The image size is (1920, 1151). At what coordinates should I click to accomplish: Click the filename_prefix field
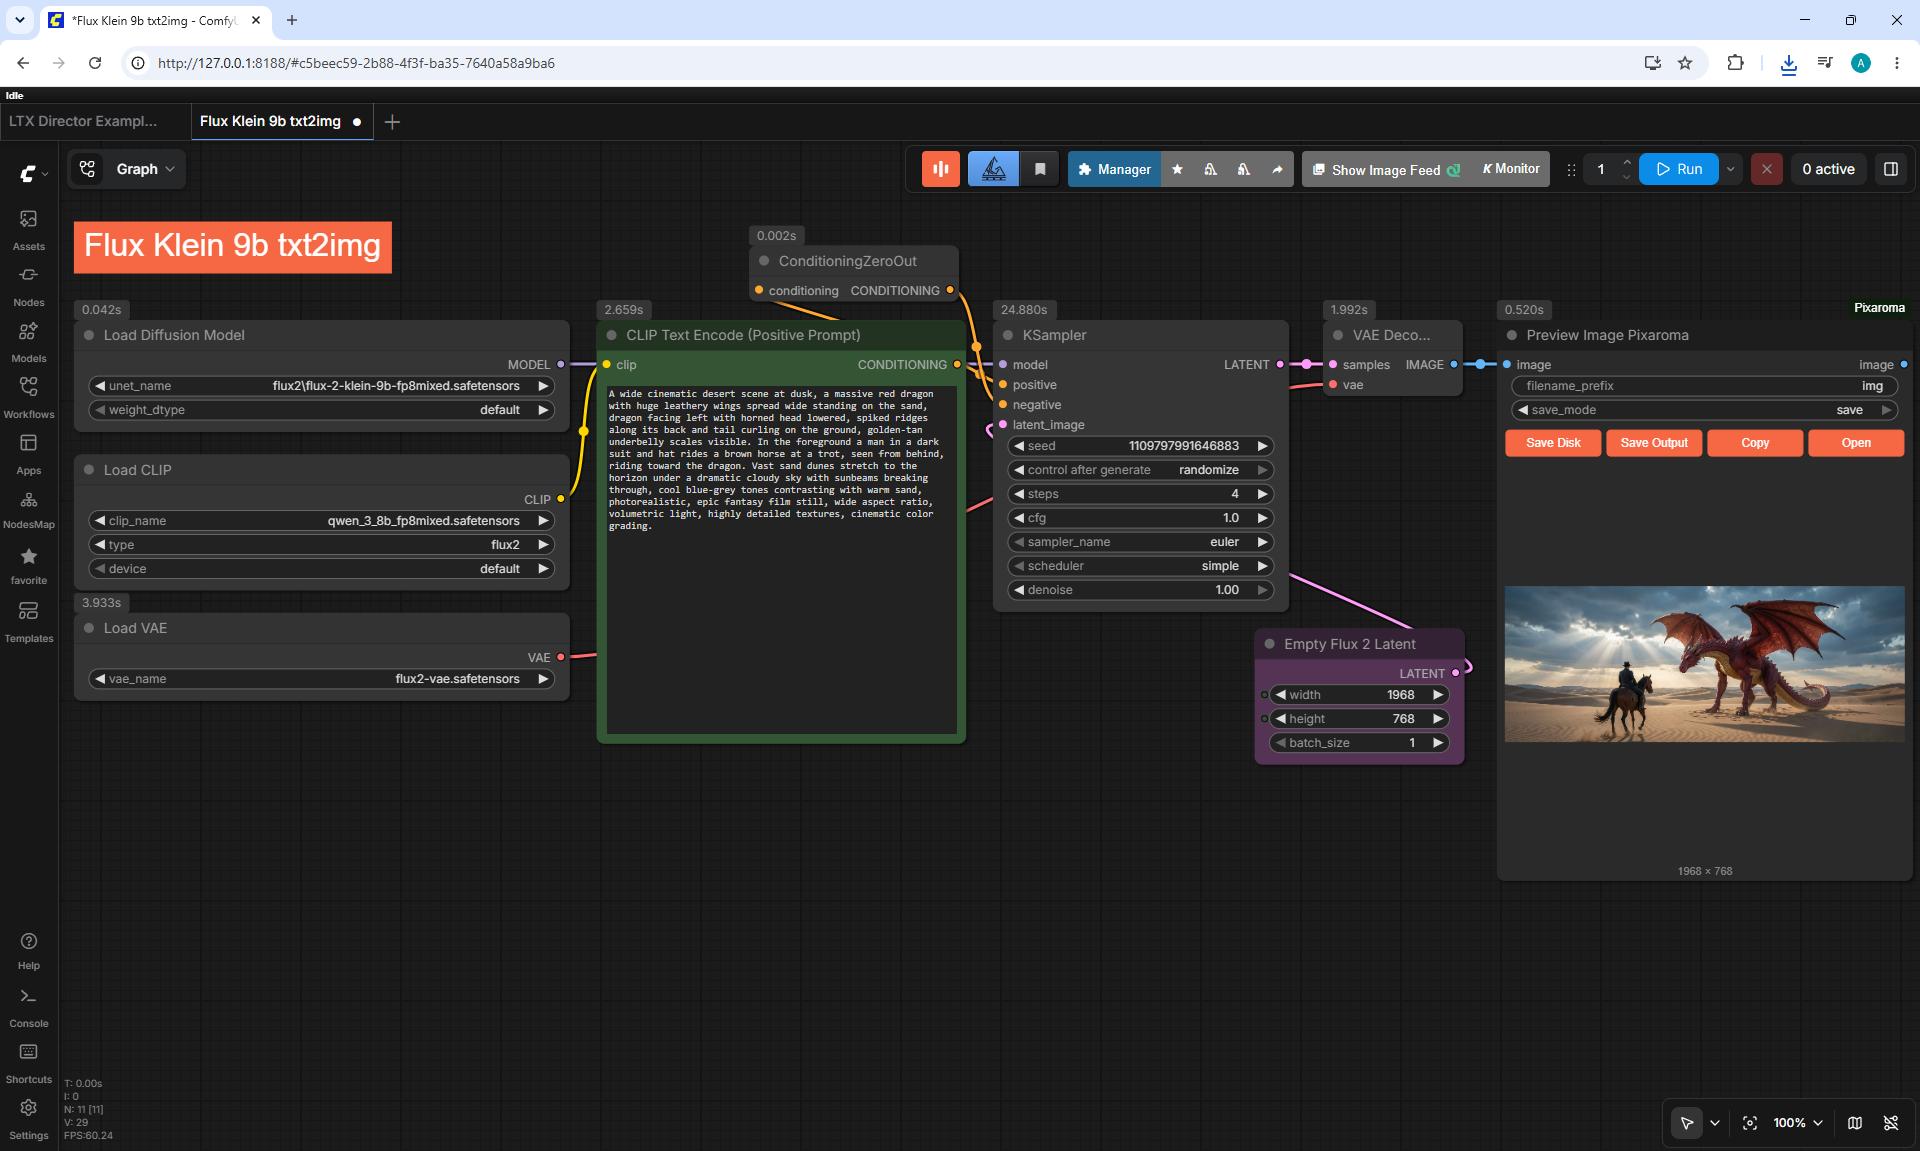coord(1704,386)
